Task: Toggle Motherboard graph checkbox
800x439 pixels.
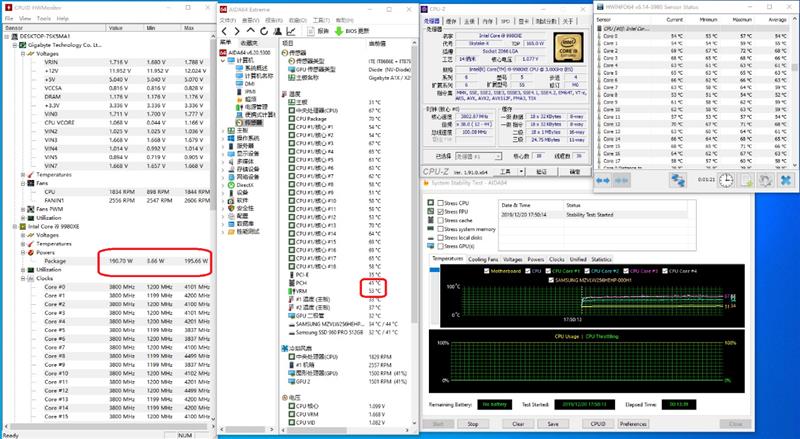Action: tap(487, 271)
